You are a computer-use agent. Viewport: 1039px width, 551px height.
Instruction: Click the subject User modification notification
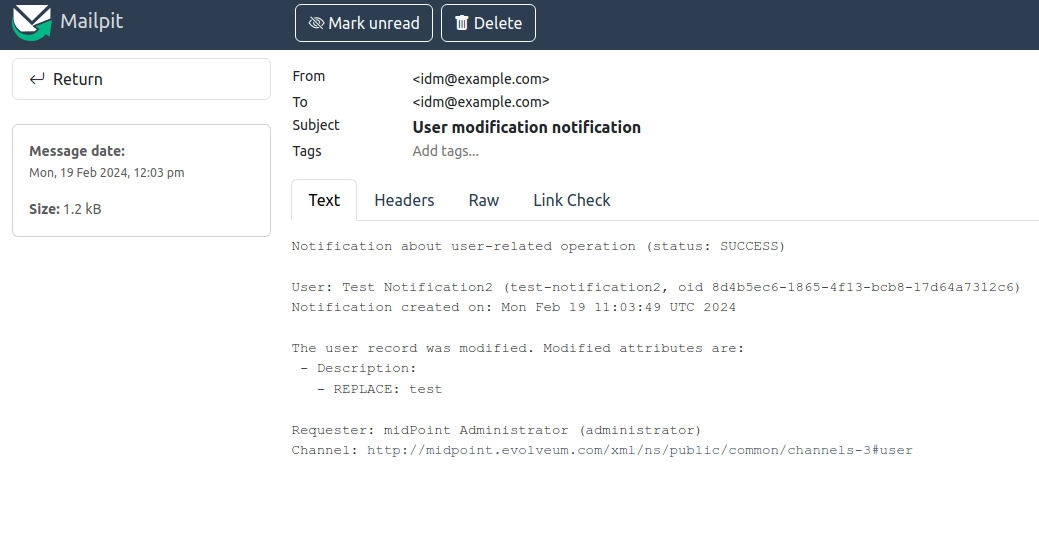526,127
